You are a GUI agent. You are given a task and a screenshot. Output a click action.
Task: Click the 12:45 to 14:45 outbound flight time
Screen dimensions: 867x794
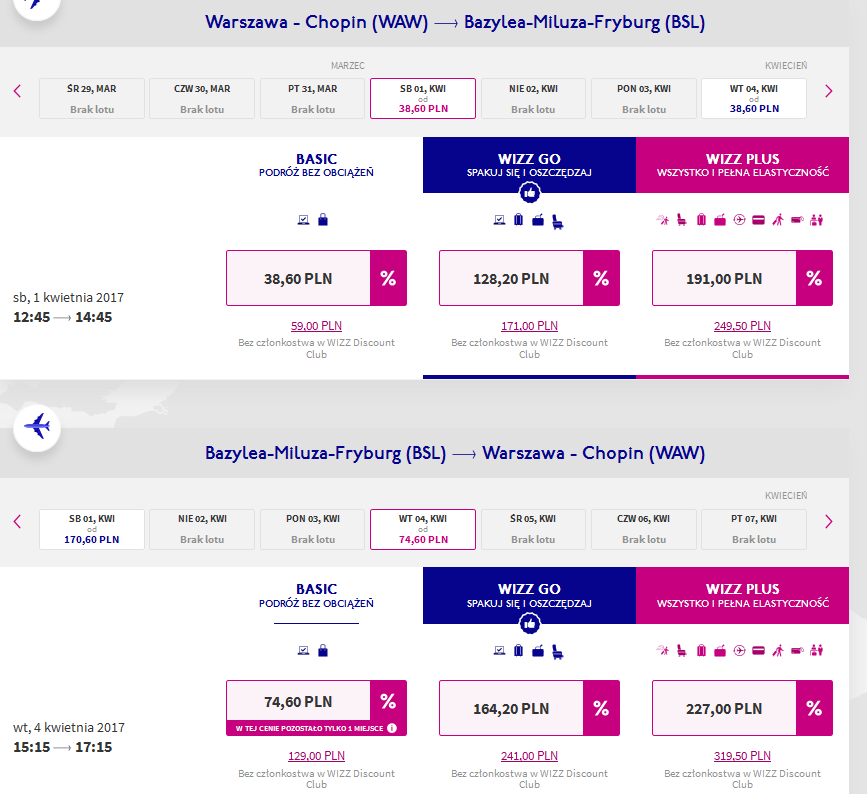tap(62, 317)
